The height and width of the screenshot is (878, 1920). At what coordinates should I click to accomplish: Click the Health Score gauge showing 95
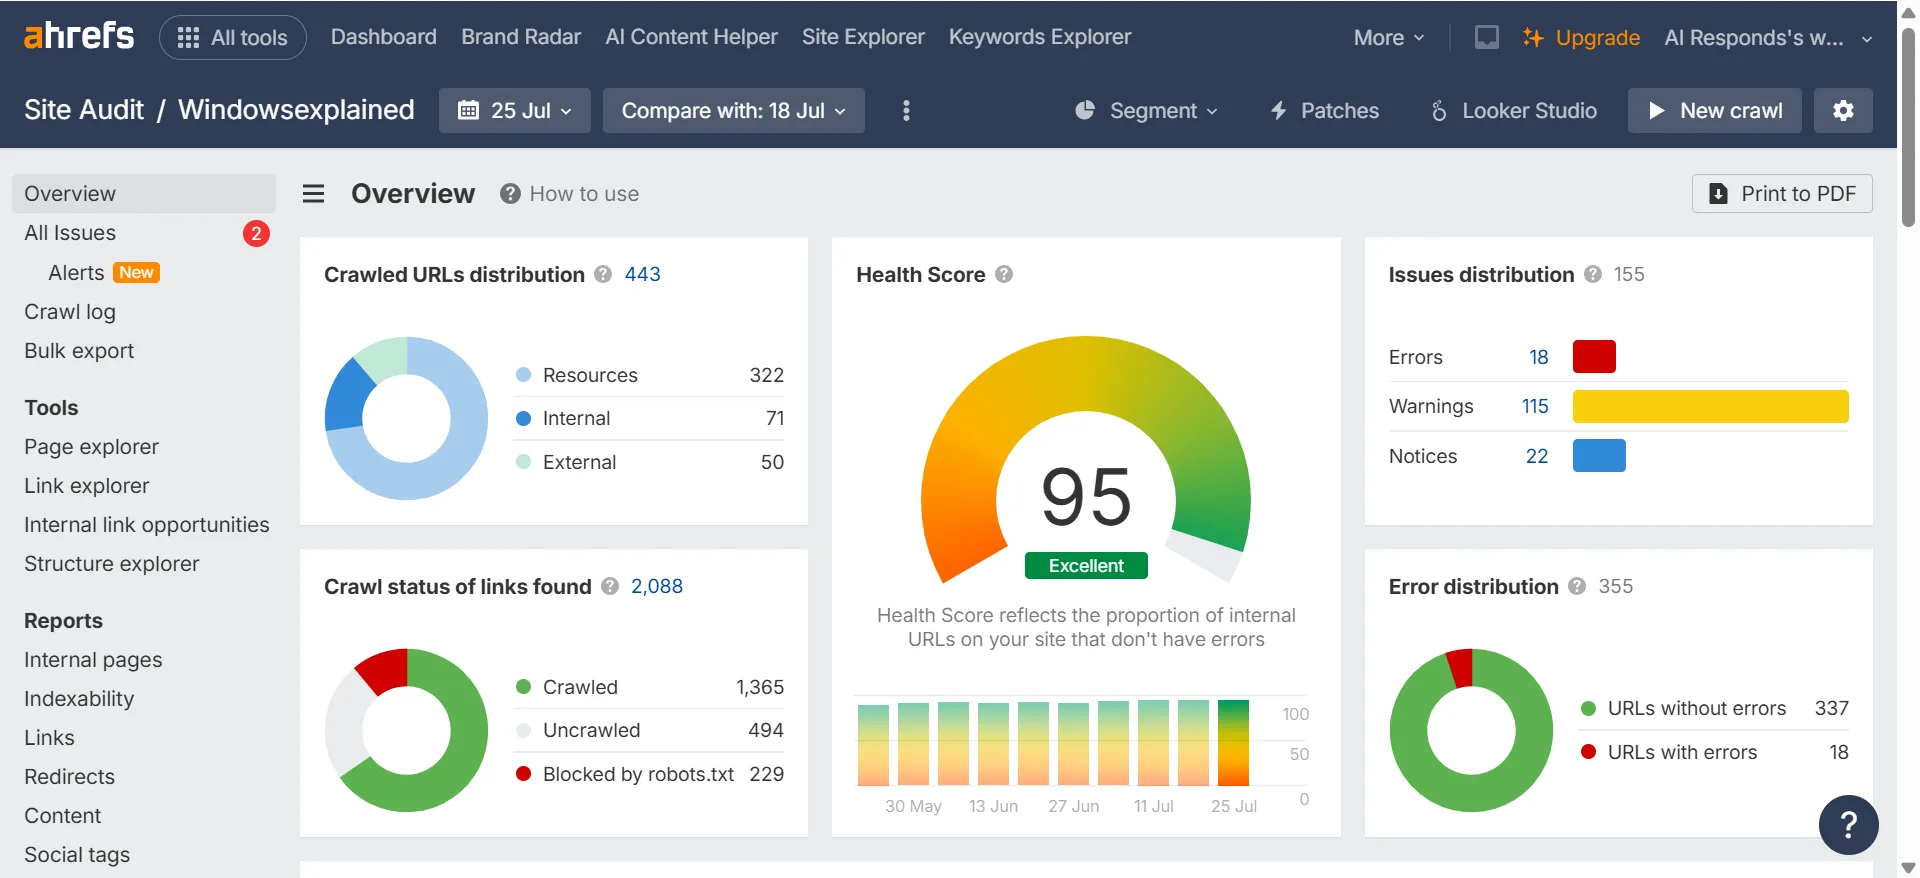click(1086, 460)
